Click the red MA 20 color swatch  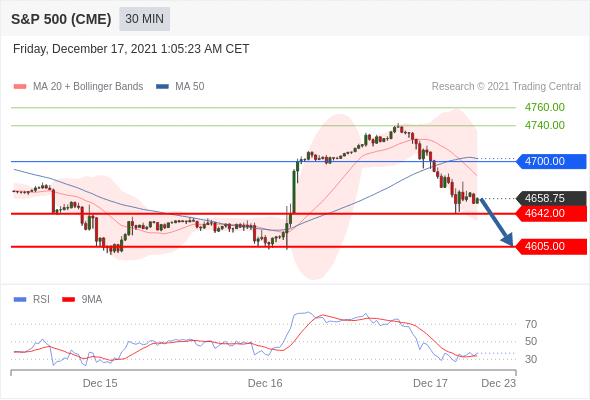pos(20,87)
